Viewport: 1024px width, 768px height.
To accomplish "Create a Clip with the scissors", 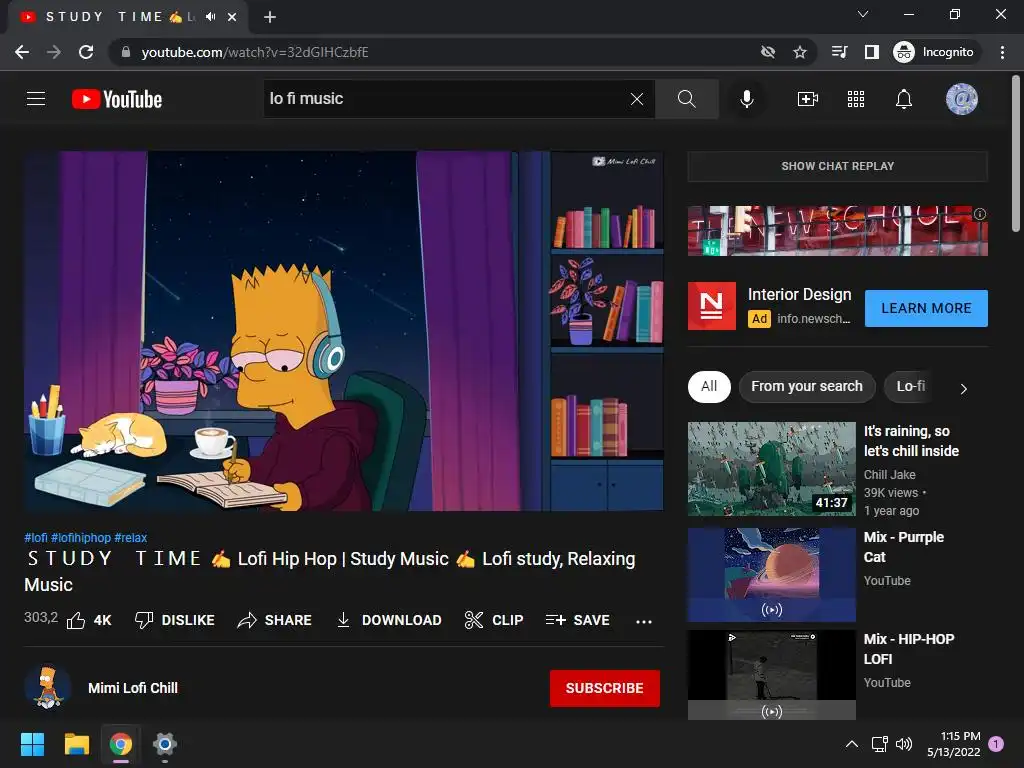I will coord(494,620).
